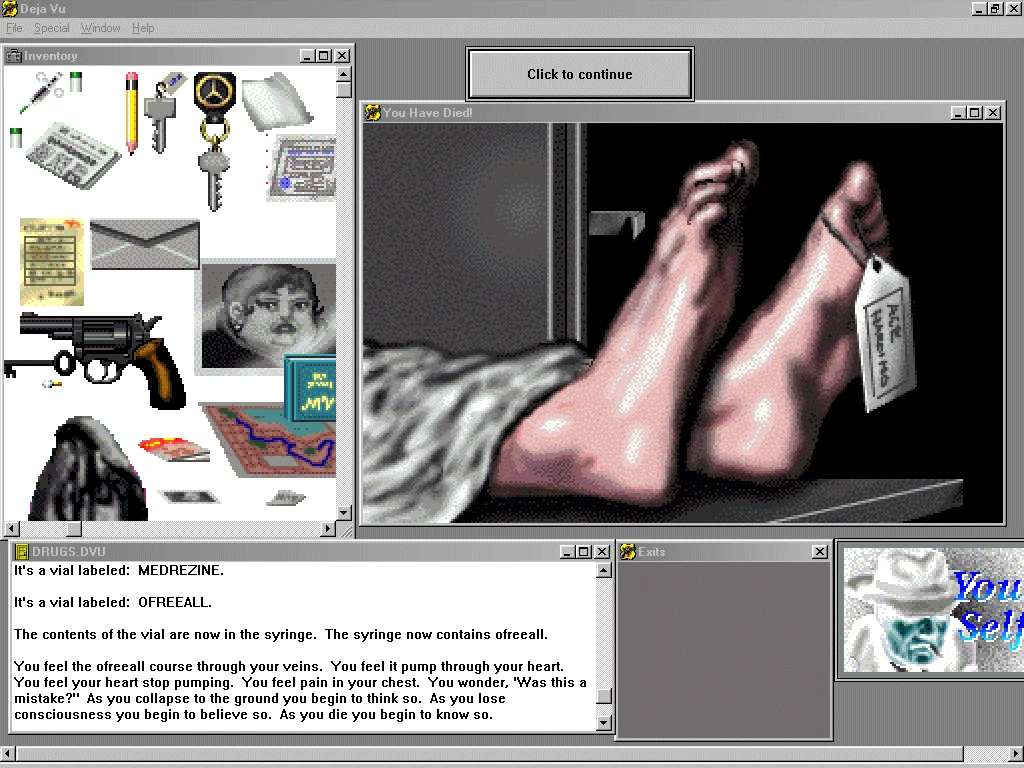Select the teal notebook in inventory
The height and width of the screenshot is (768, 1024).
click(x=311, y=388)
